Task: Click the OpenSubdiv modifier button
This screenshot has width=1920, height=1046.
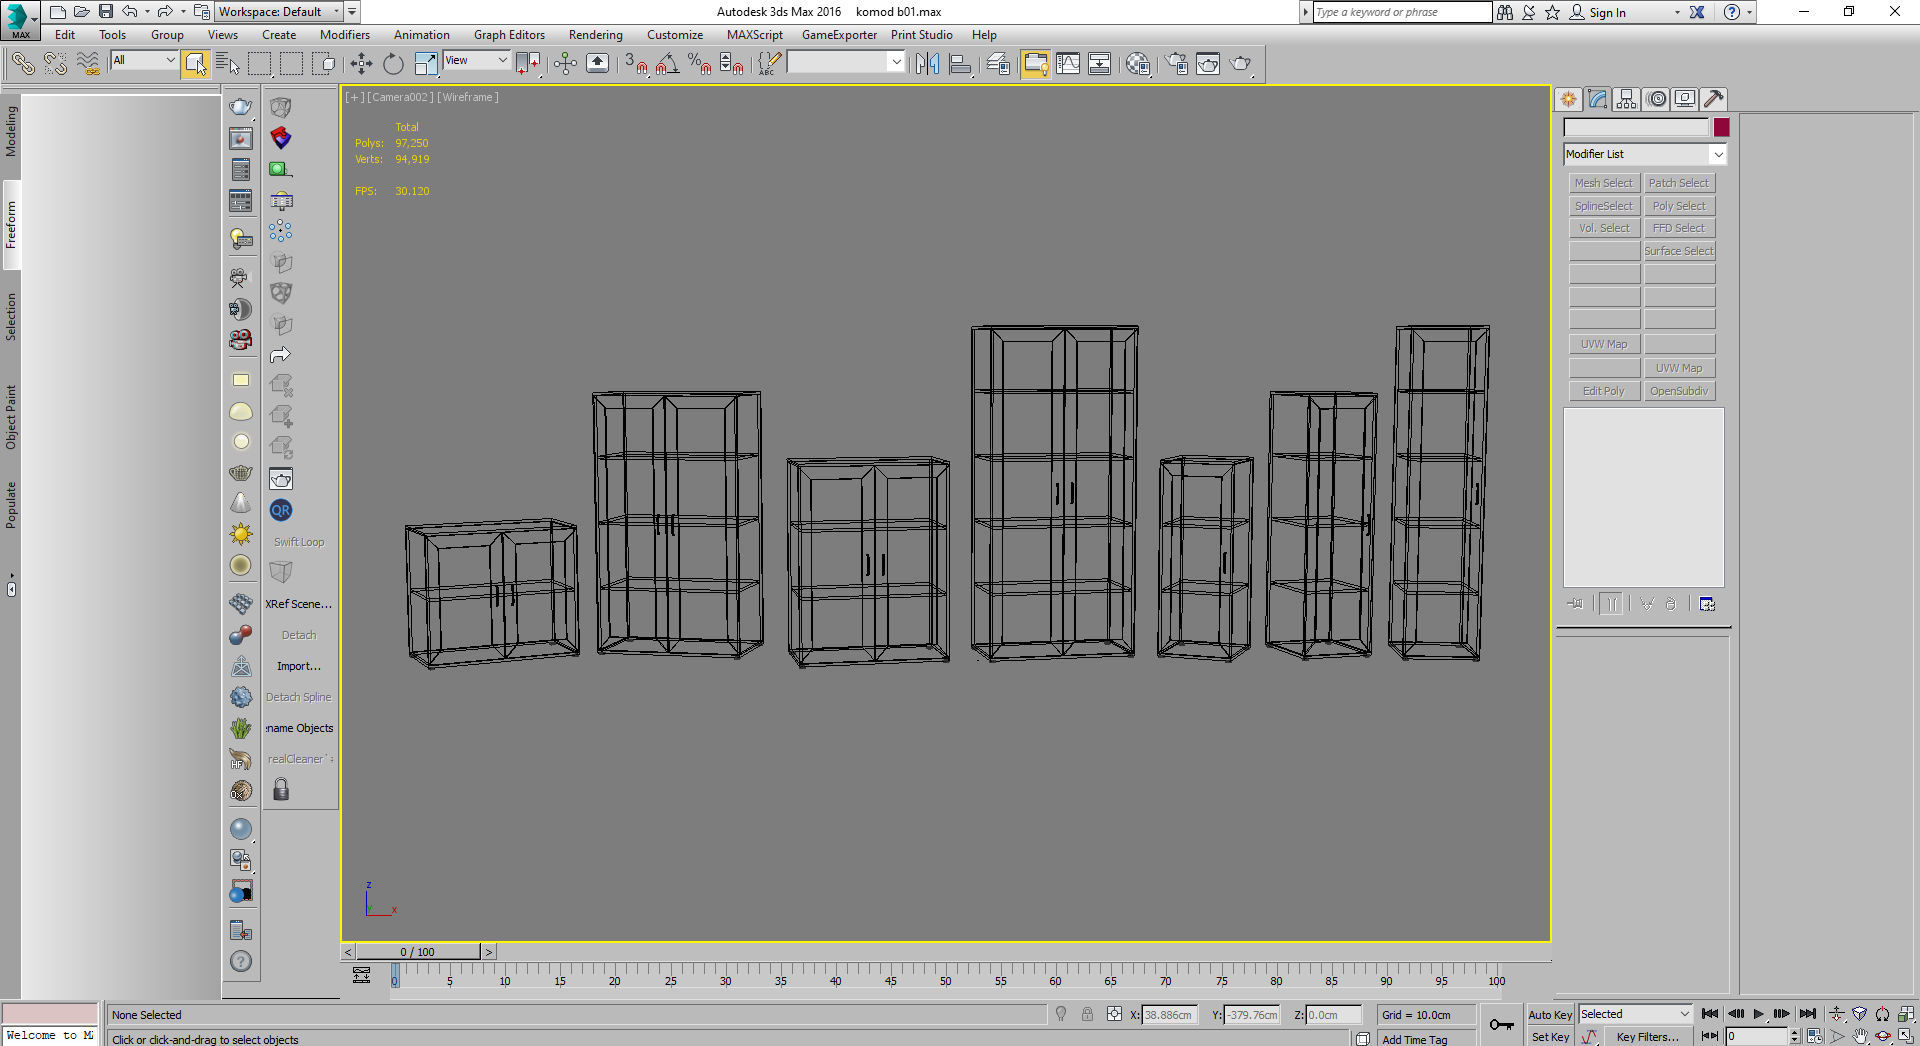Action: (1679, 391)
